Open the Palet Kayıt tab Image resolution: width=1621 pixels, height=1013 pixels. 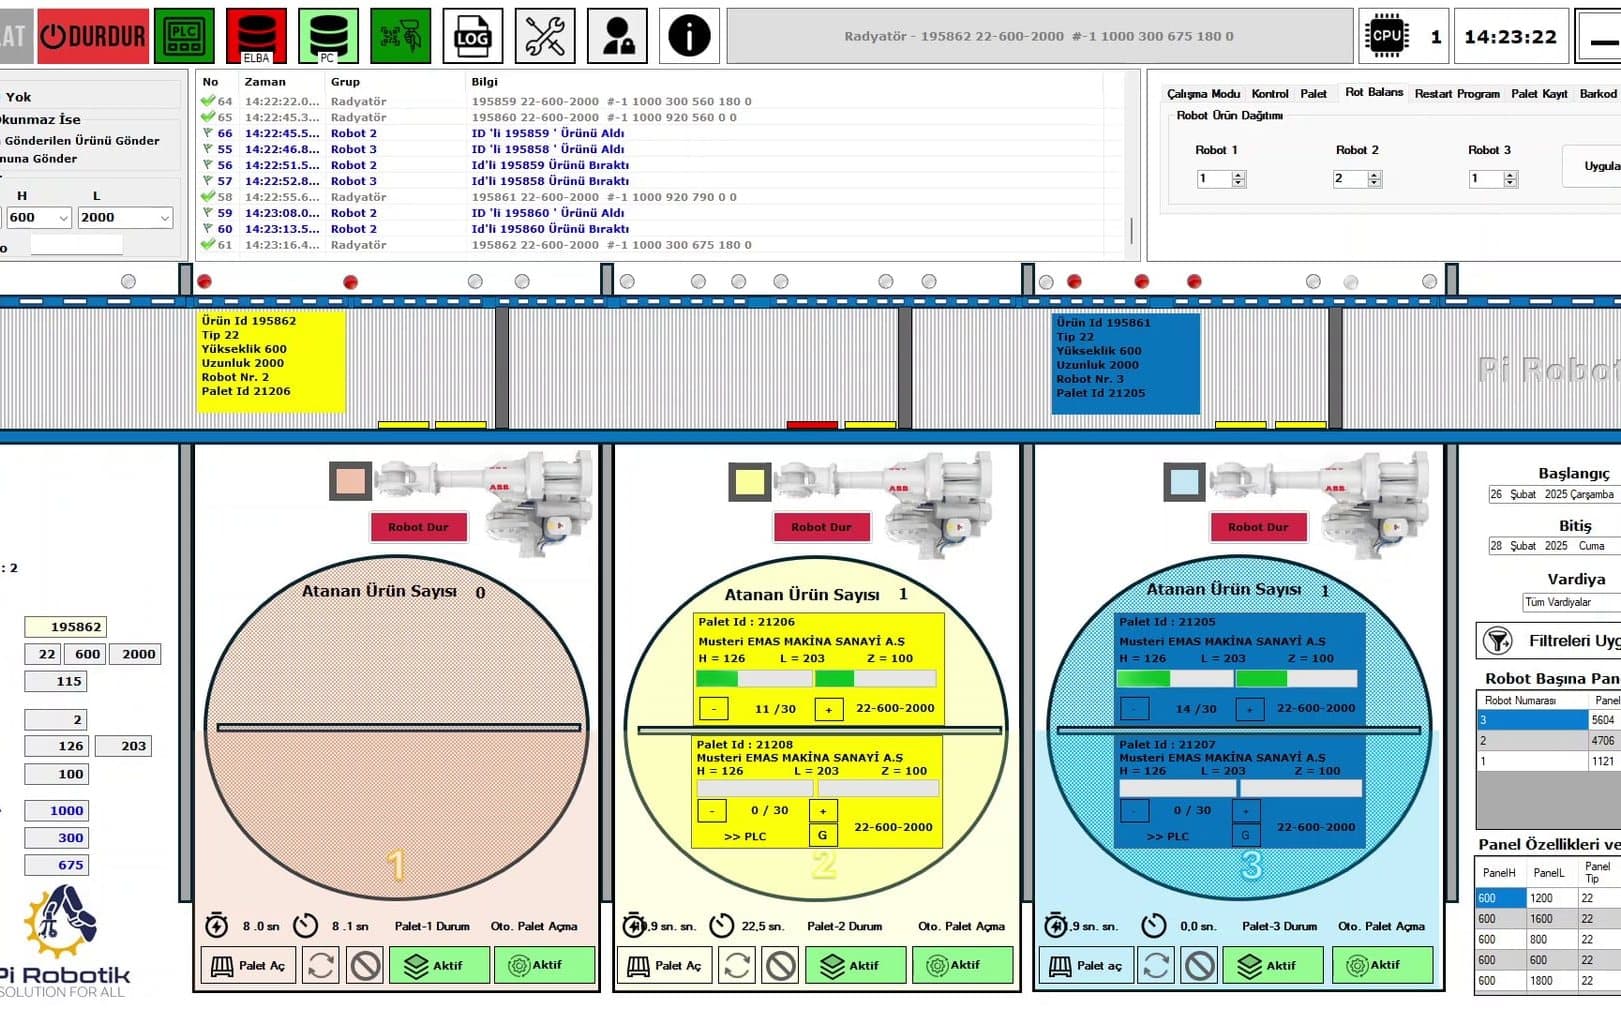point(1539,94)
